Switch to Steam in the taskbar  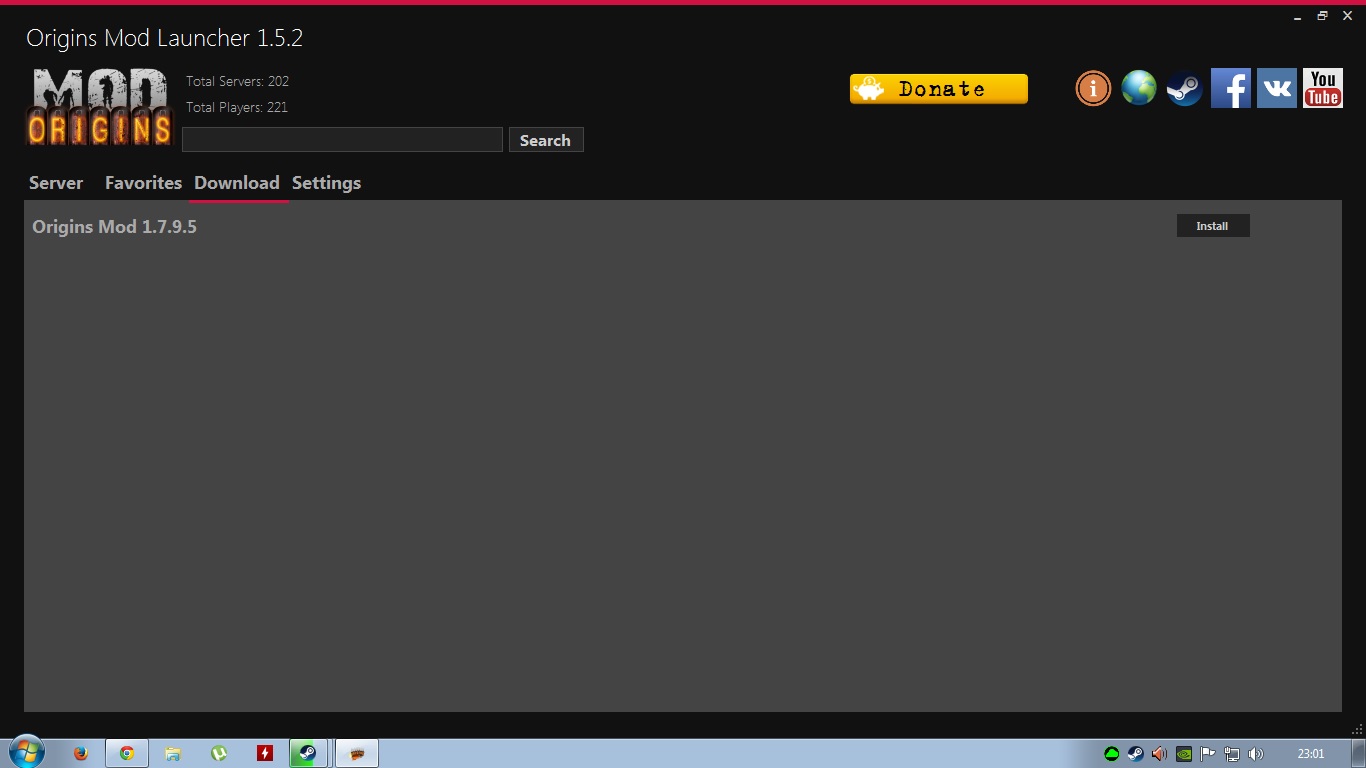[308, 754]
